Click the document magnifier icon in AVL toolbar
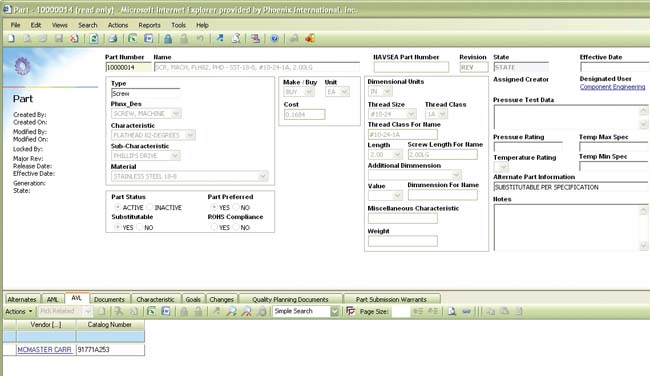 tap(452, 311)
